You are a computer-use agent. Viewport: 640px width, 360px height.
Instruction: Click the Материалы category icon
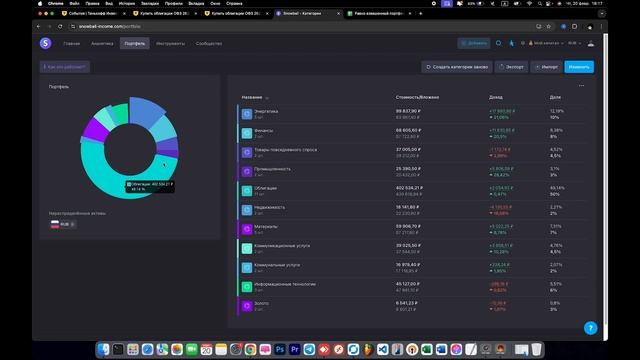pyautogui.click(x=247, y=229)
